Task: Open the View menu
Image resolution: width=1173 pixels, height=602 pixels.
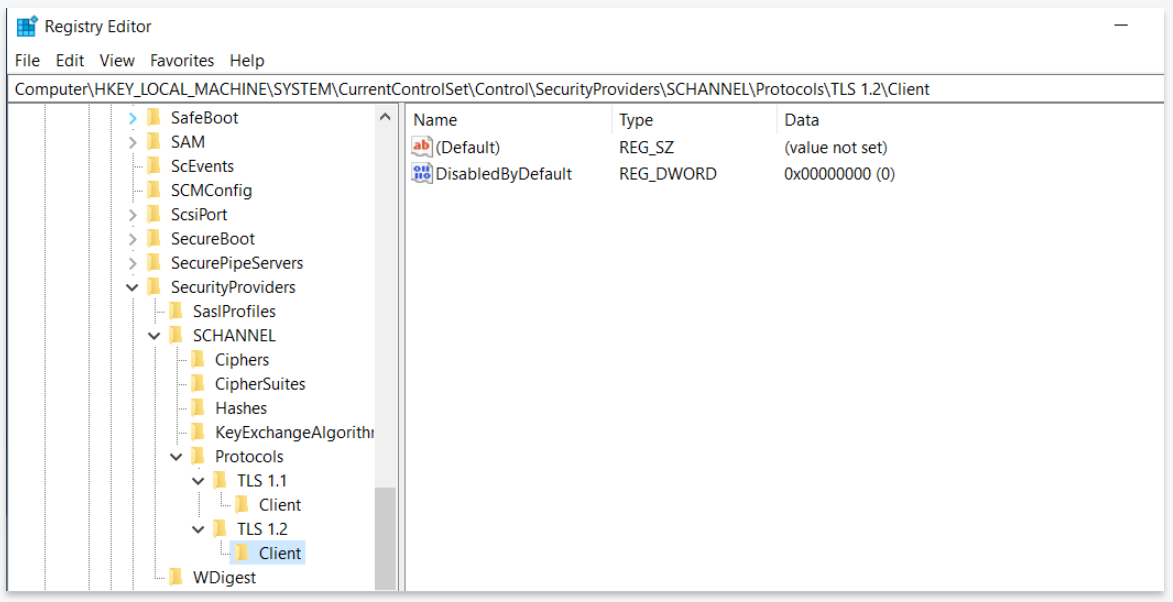Action: (x=117, y=60)
